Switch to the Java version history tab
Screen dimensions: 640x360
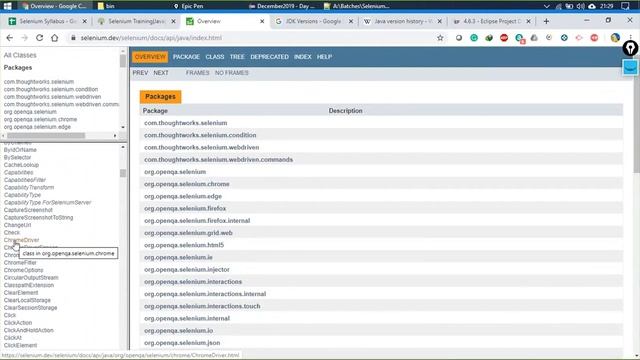[x=402, y=21]
